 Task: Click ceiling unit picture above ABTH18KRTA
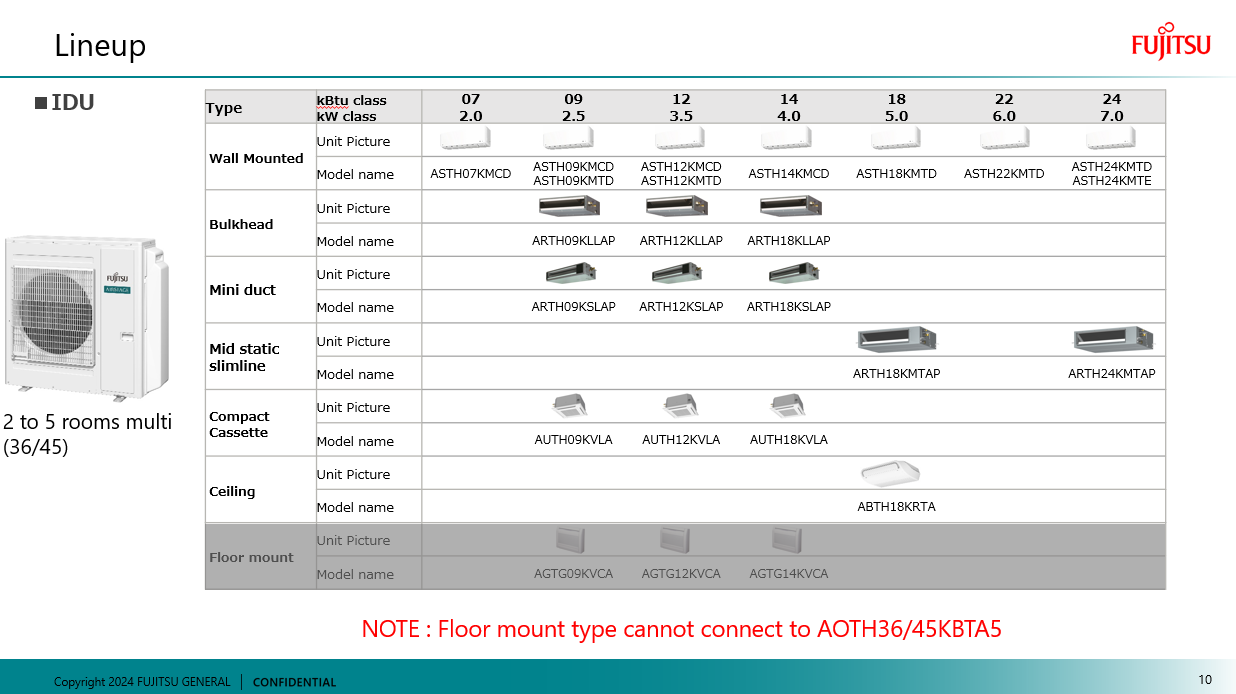click(x=891, y=472)
